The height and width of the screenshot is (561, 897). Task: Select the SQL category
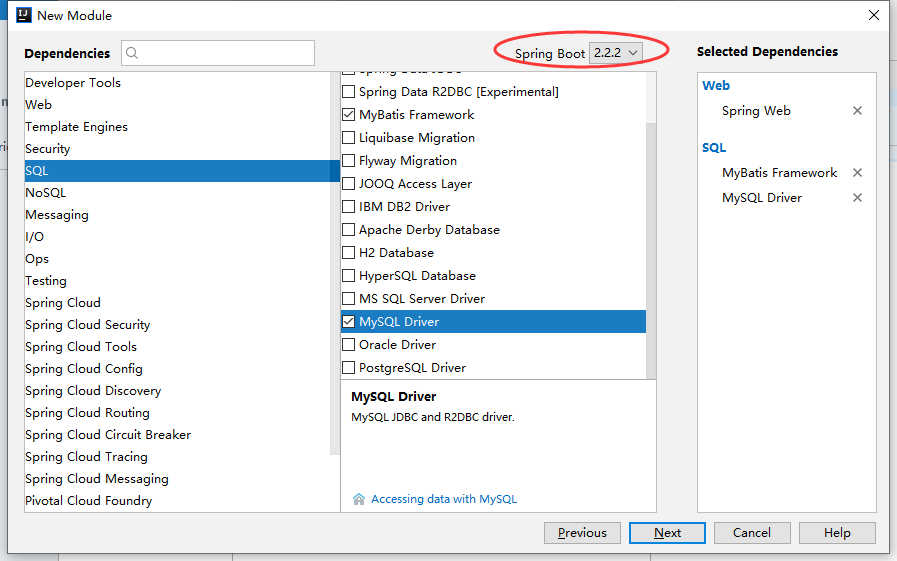[x=182, y=171]
